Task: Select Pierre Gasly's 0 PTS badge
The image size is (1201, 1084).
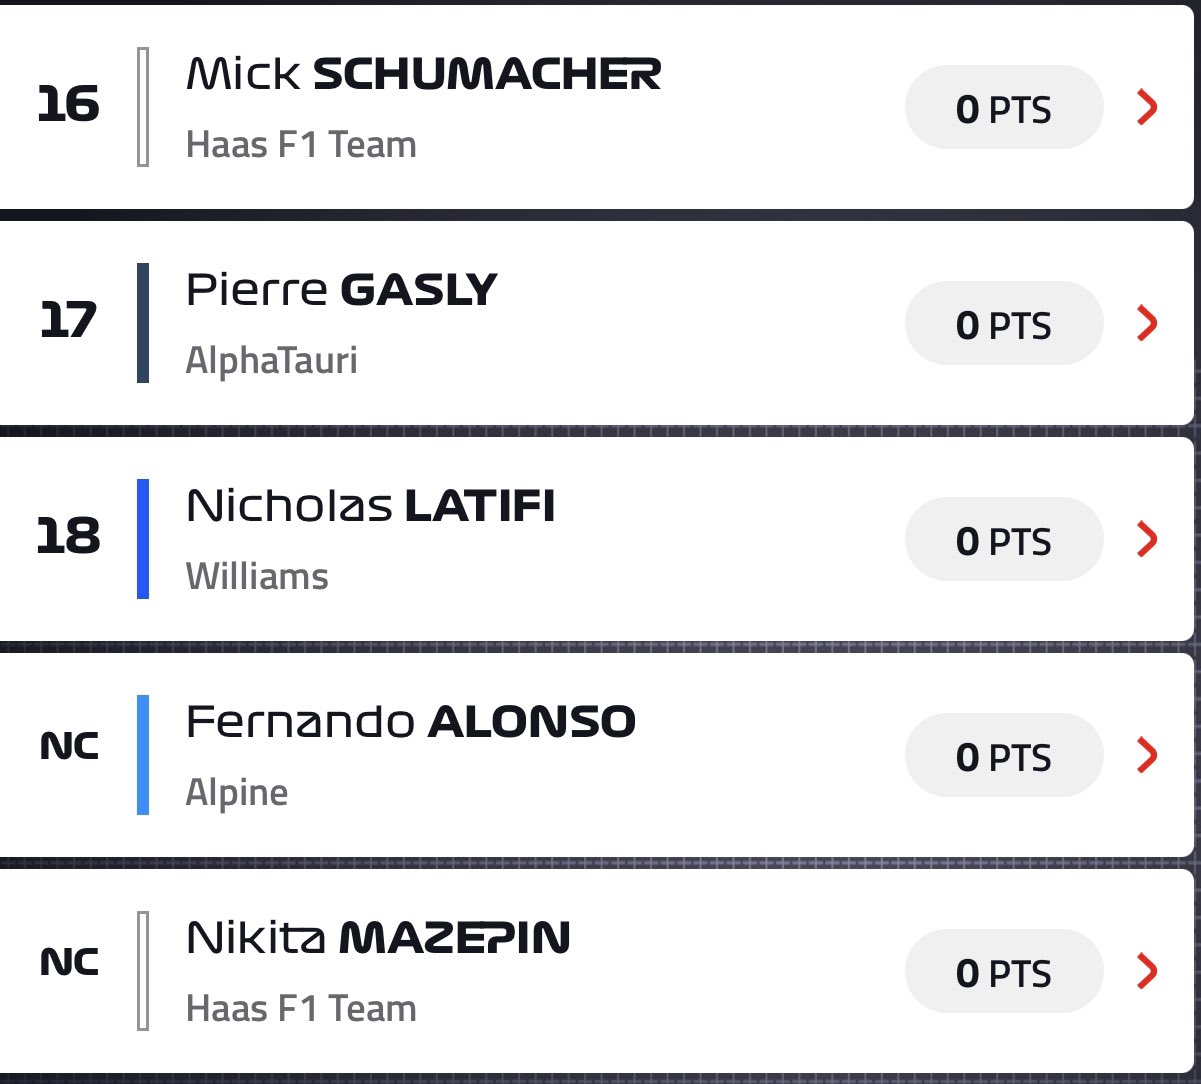Action: click(1004, 323)
